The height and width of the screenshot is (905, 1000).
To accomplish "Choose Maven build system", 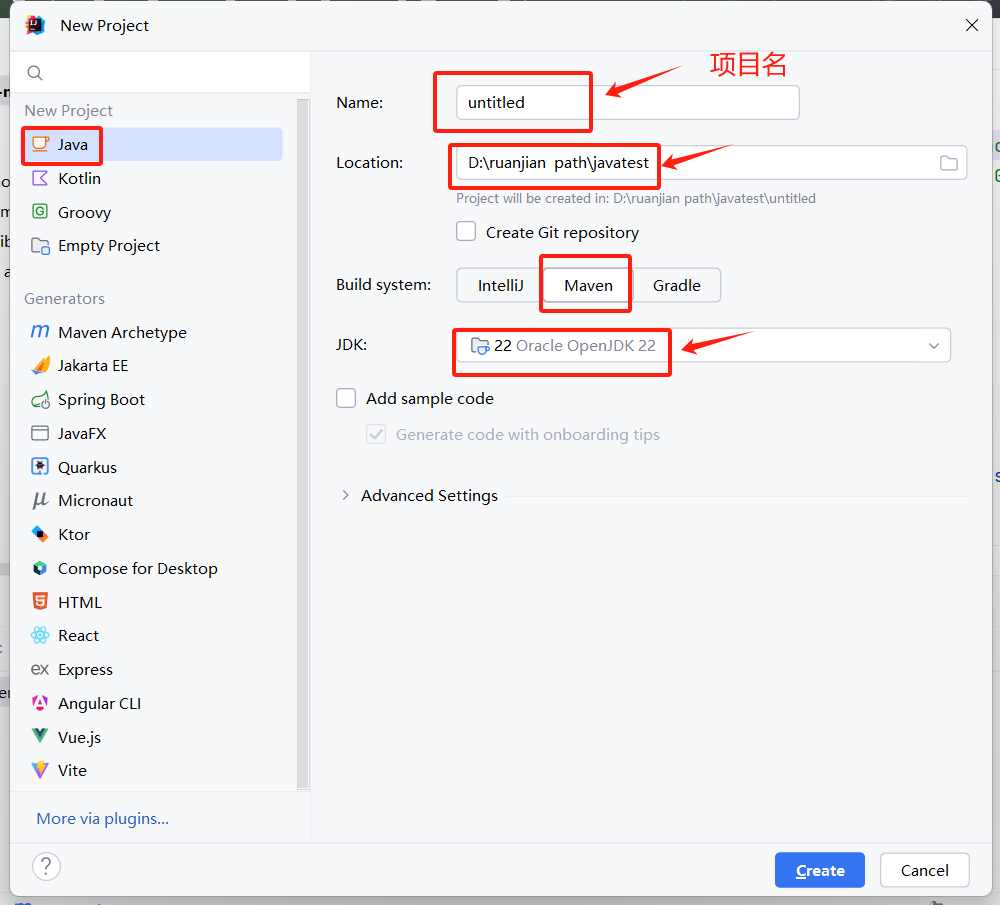I will click(588, 285).
